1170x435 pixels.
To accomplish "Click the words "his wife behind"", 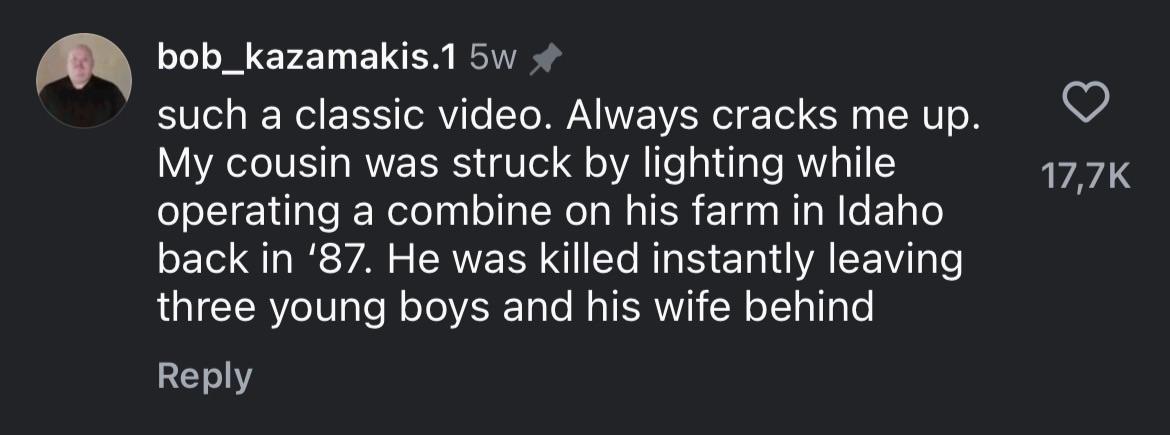I will click(751, 308).
